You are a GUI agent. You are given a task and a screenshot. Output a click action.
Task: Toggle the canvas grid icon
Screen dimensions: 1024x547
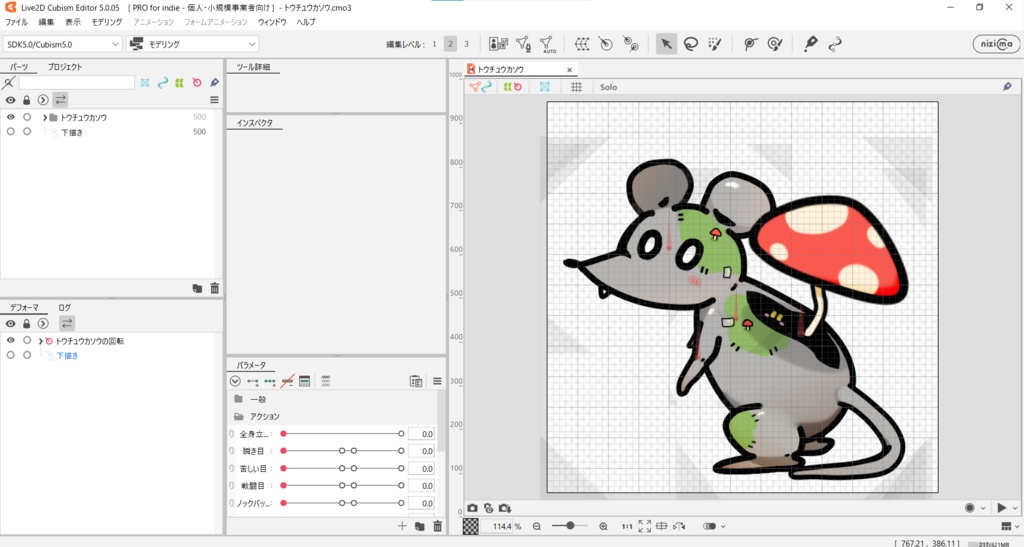click(576, 87)
